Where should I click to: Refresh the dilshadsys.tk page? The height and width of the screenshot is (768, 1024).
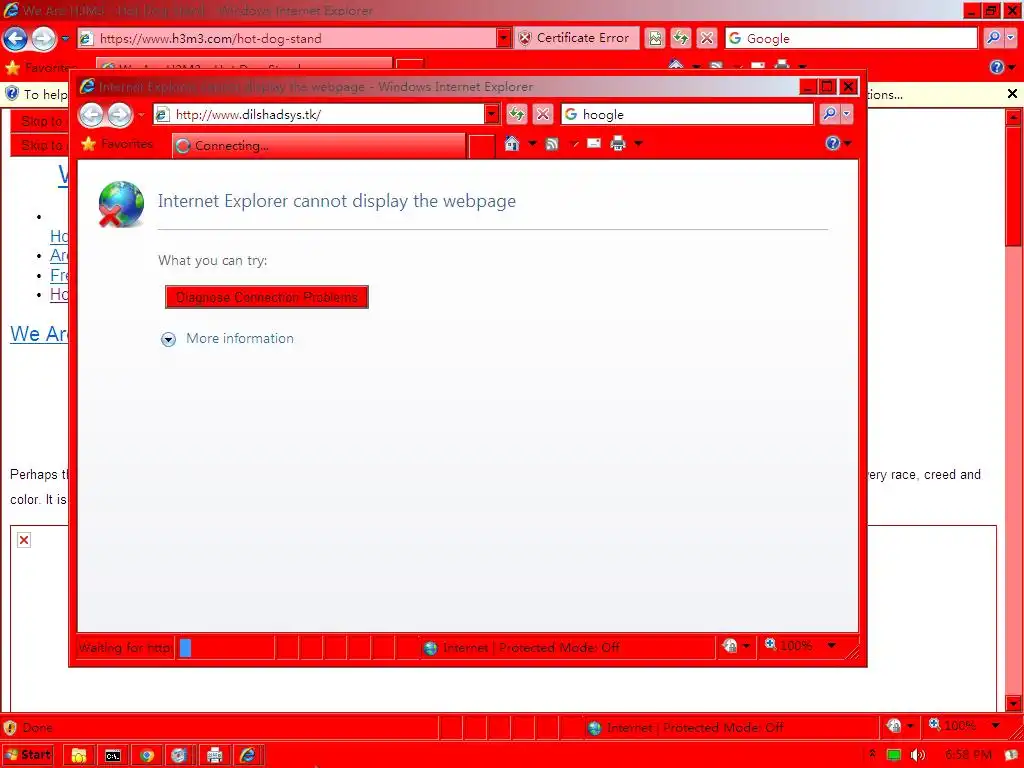pos(517,114)
